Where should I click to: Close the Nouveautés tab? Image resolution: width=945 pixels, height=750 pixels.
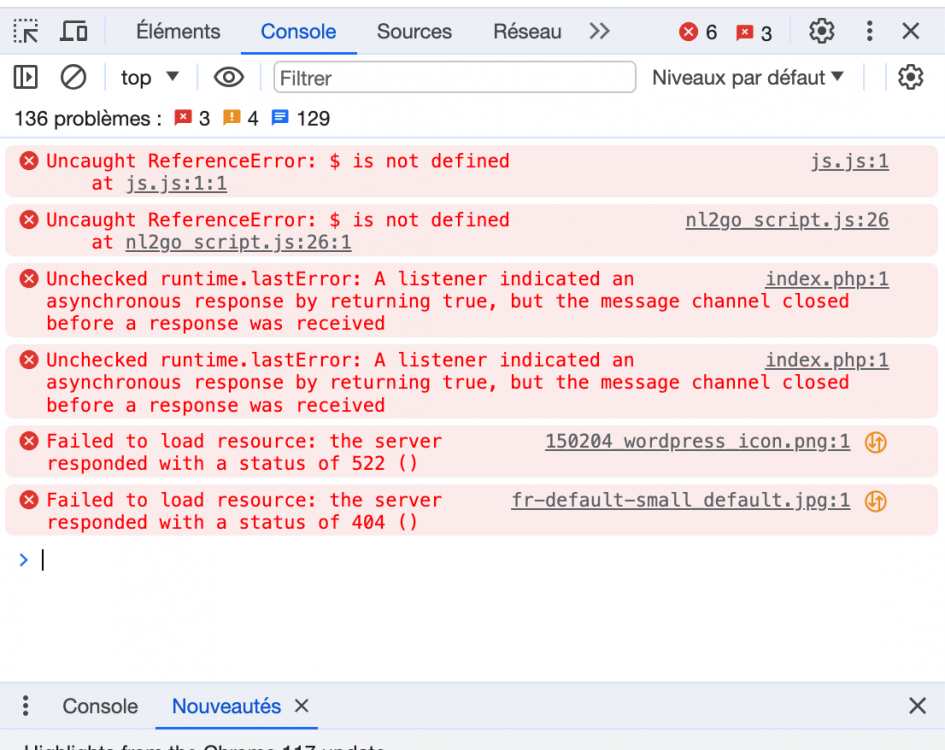(302, 705)
